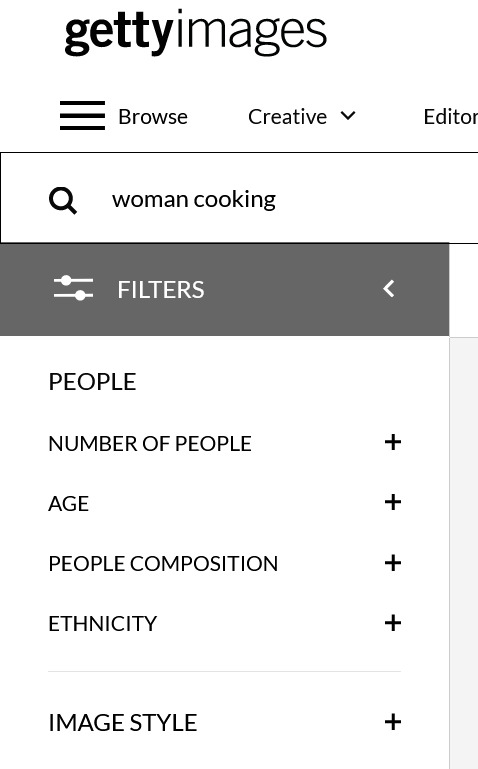The width and height of the screenshot is (478, 769).
Task: Select the Creative menu label
Action: tap(287, 117)
